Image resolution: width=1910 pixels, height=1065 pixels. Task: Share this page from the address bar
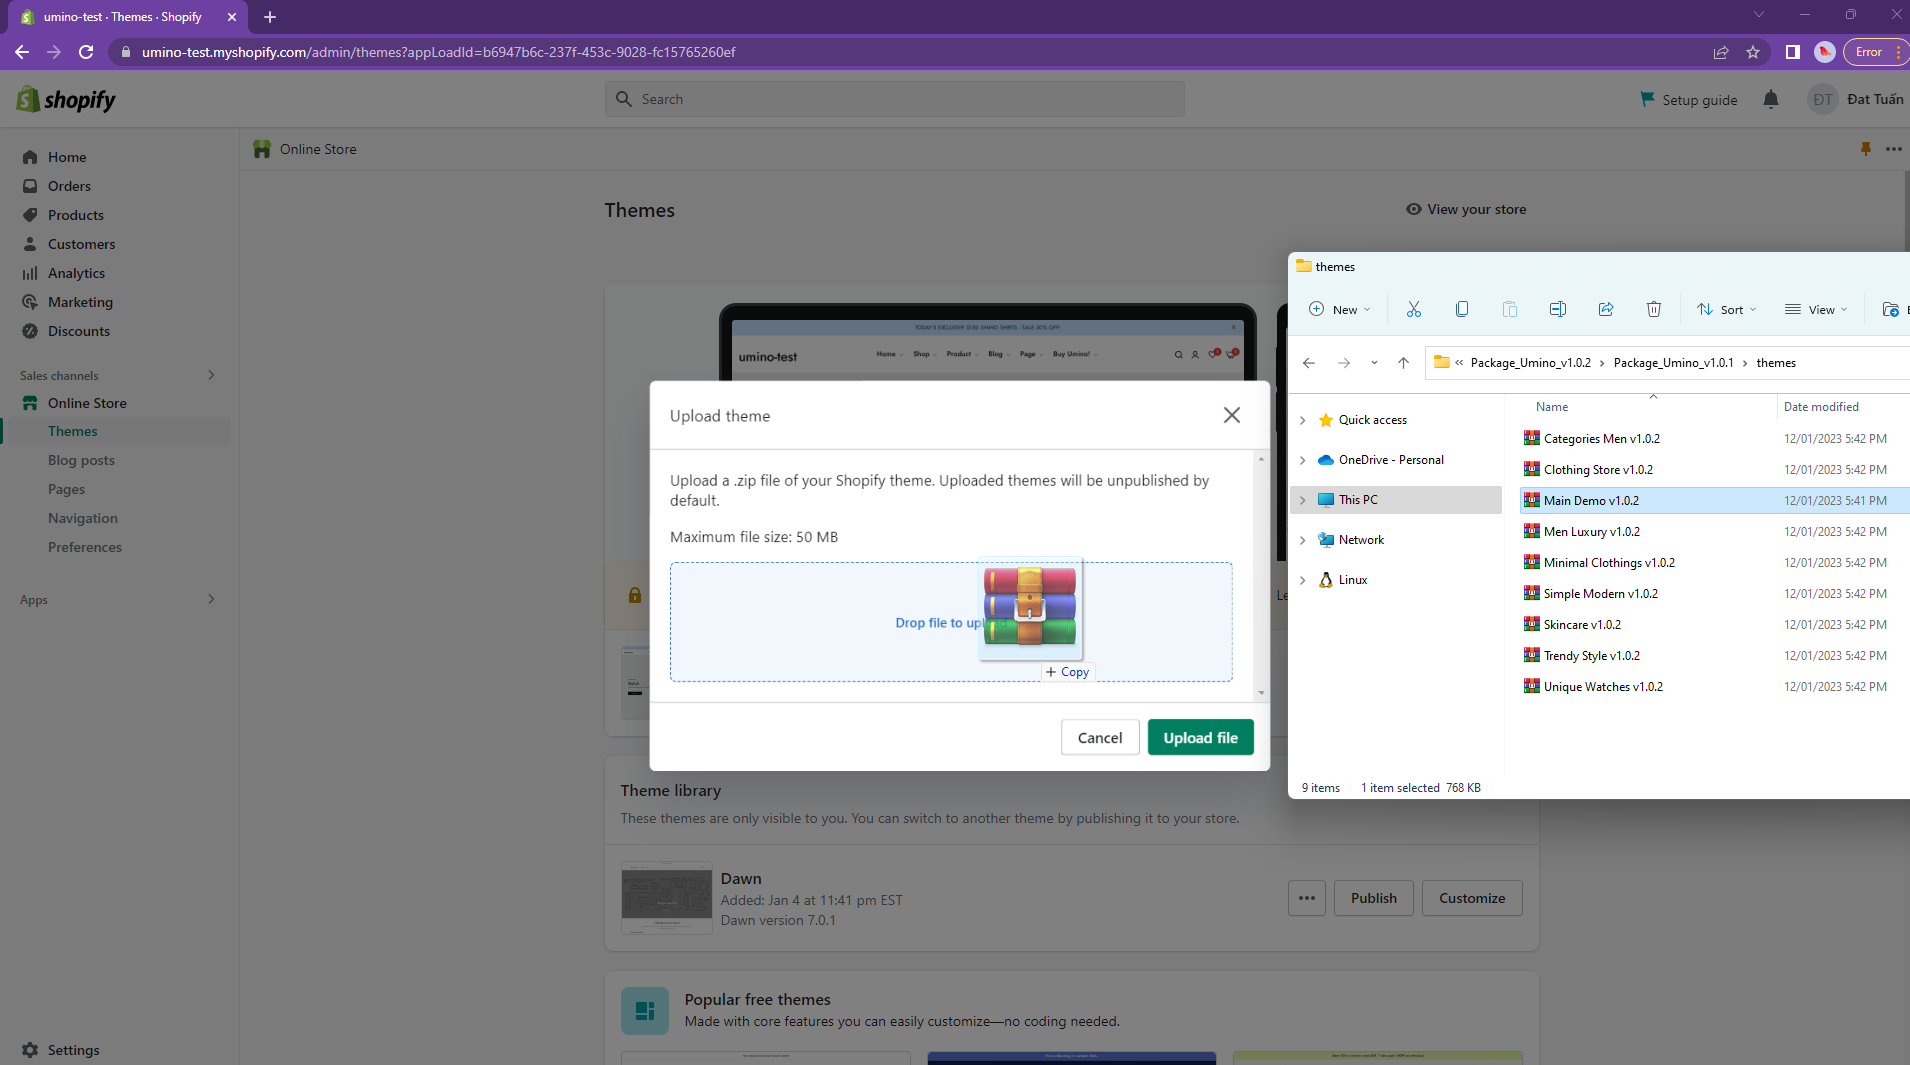coord(1721,52)
